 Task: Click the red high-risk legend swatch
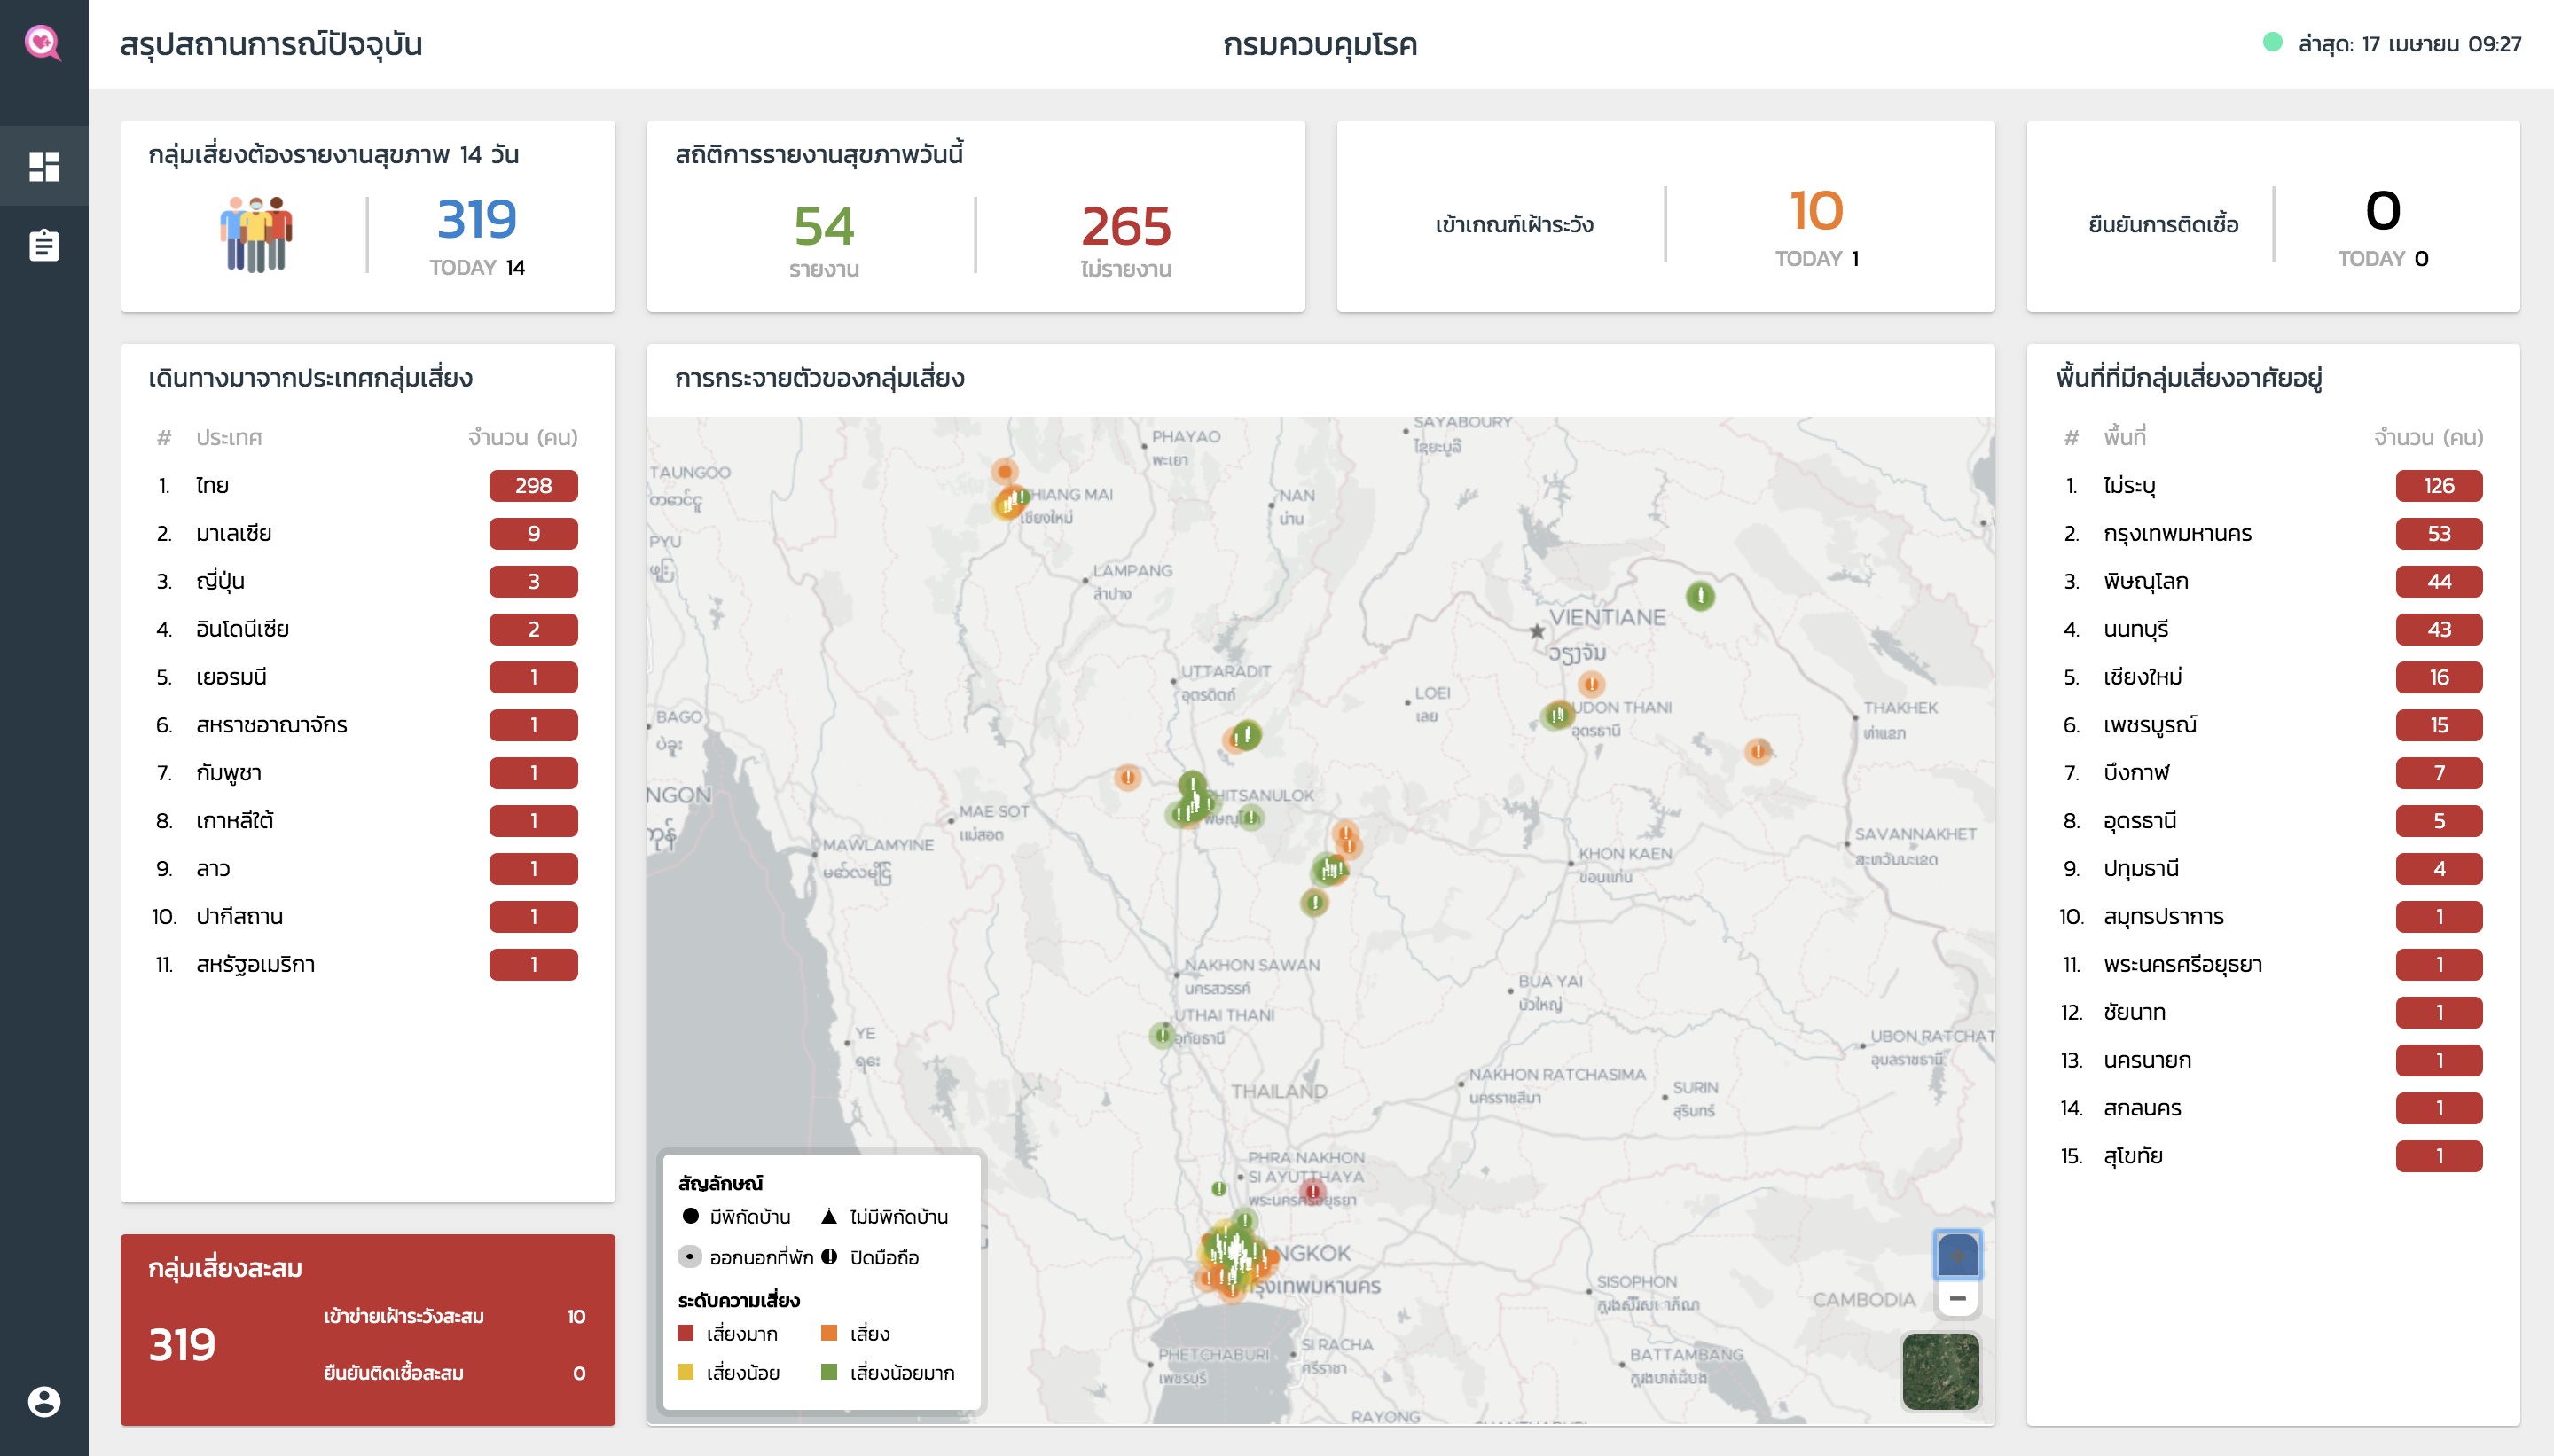pyautogui.click(x=686, y=1333)
